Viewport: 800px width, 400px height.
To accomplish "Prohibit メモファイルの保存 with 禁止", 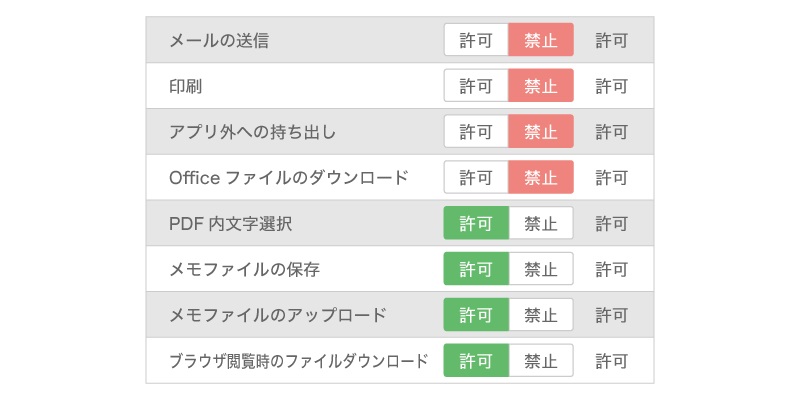I will click(541, 269).
